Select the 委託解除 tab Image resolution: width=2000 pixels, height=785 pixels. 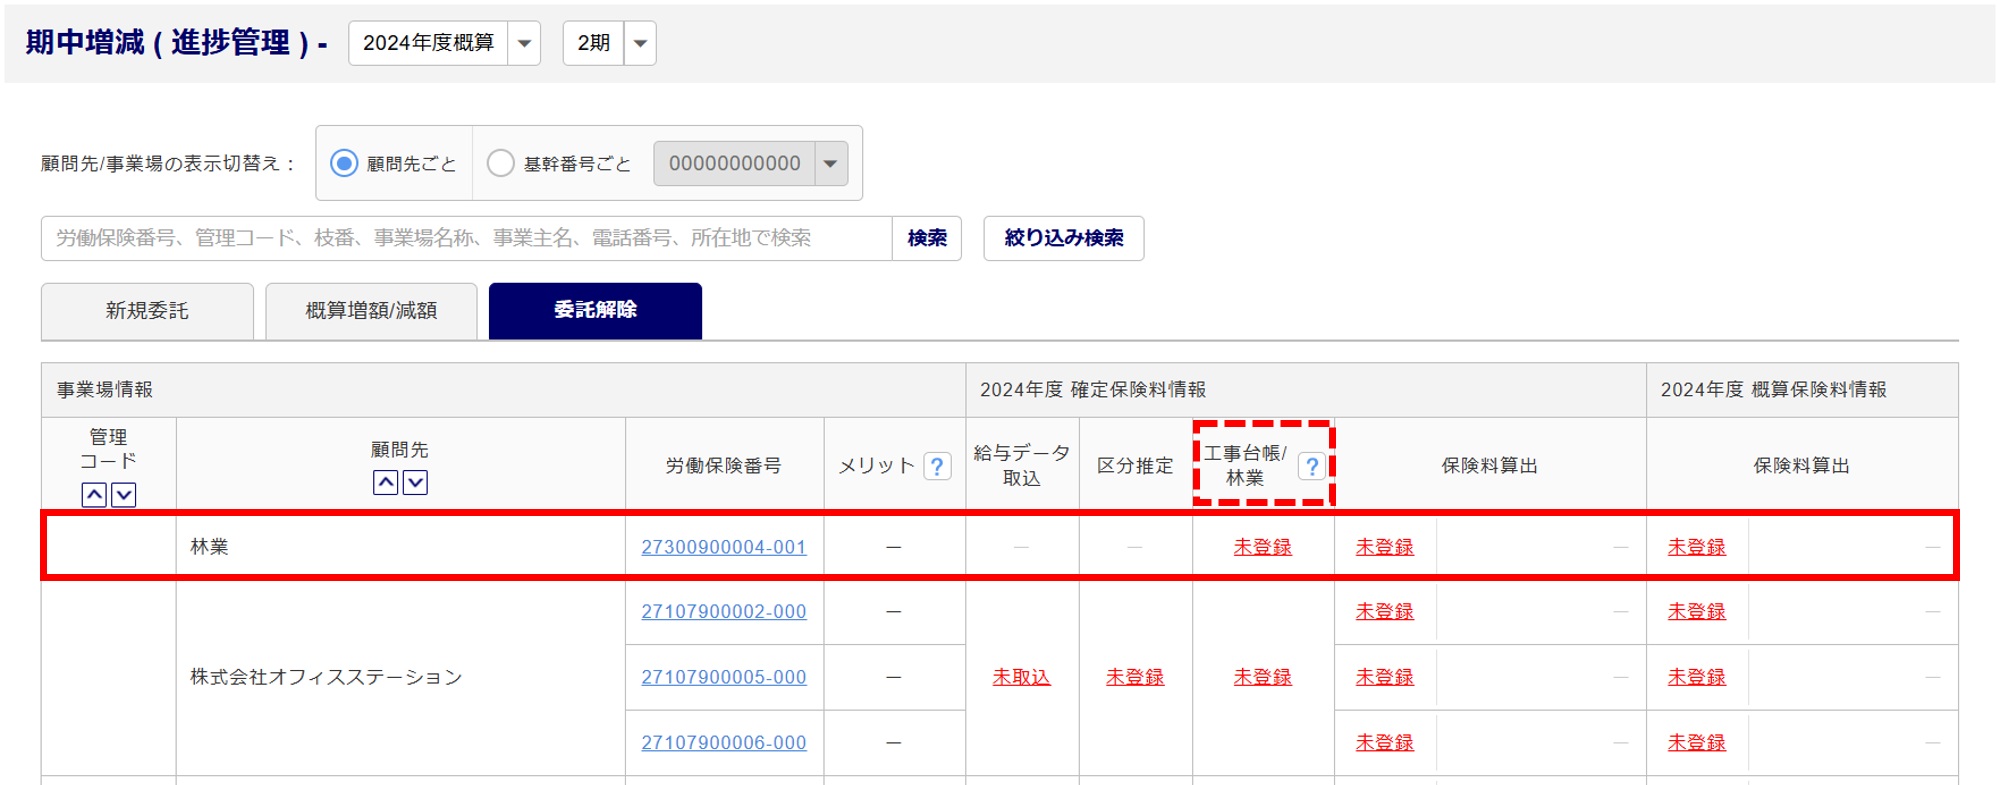(x=595, y=311)
